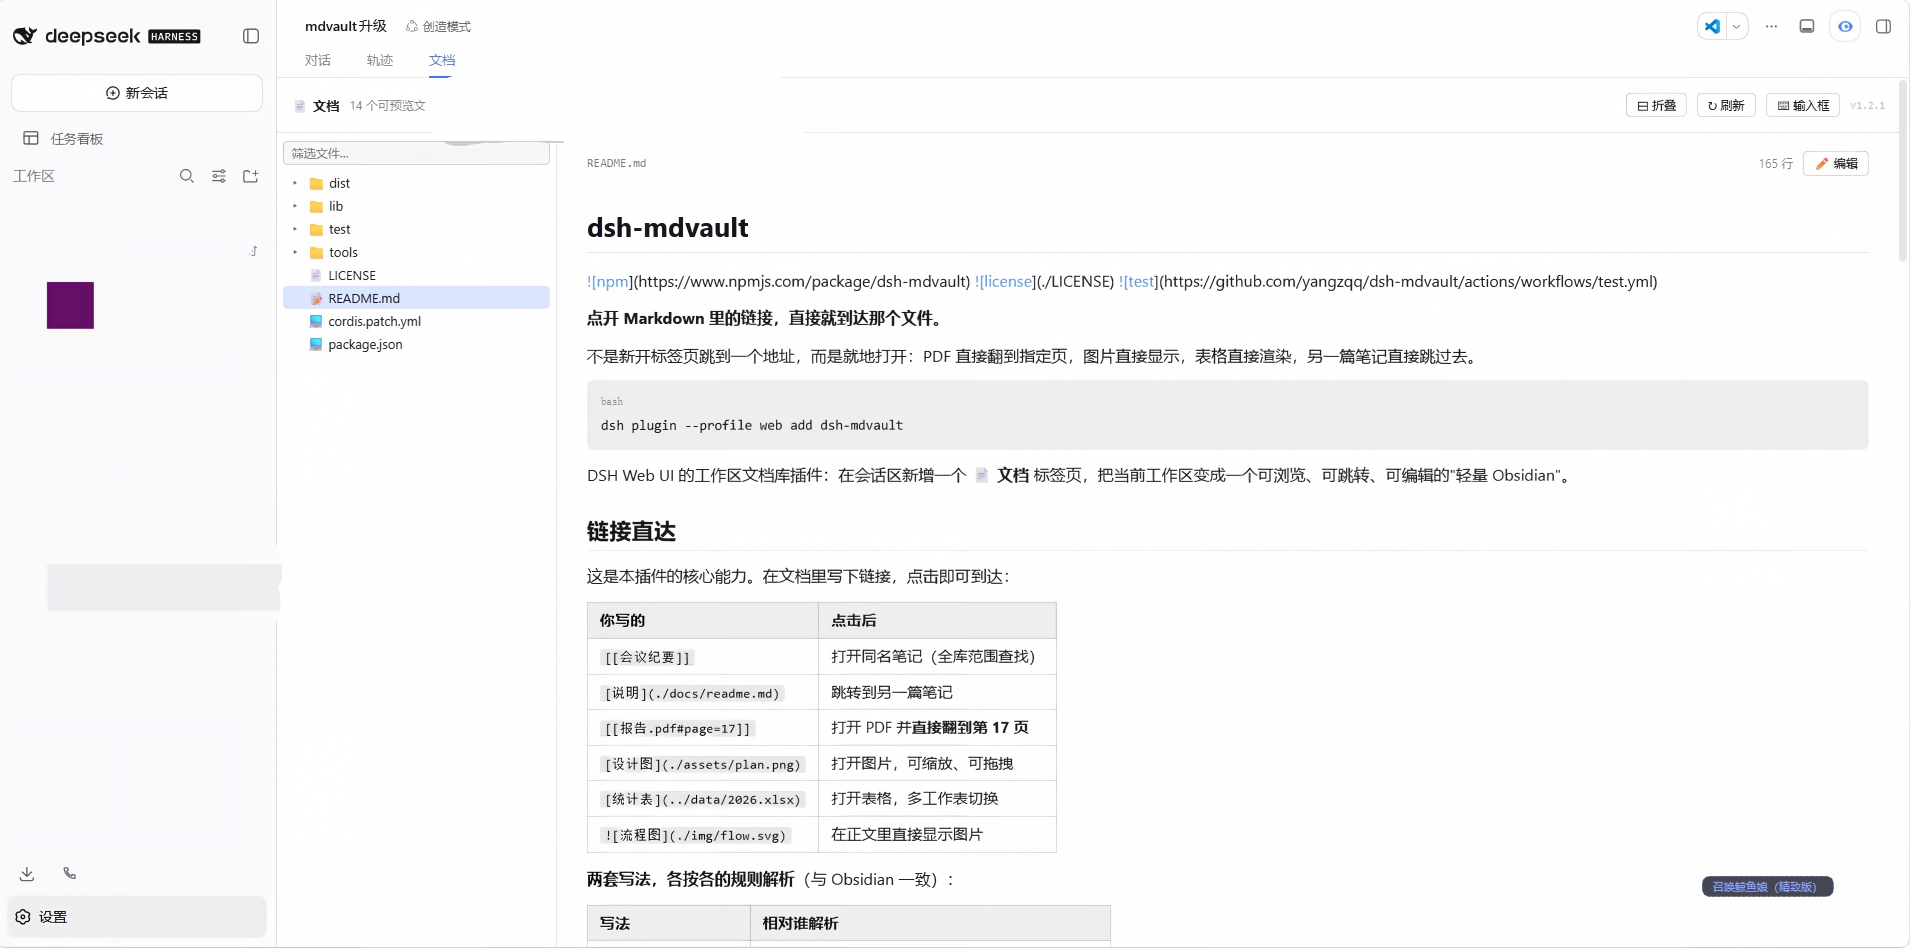Collapse the left sidebar panel icon
This screenshot has height=949, width=1912.
click(251, 36)
